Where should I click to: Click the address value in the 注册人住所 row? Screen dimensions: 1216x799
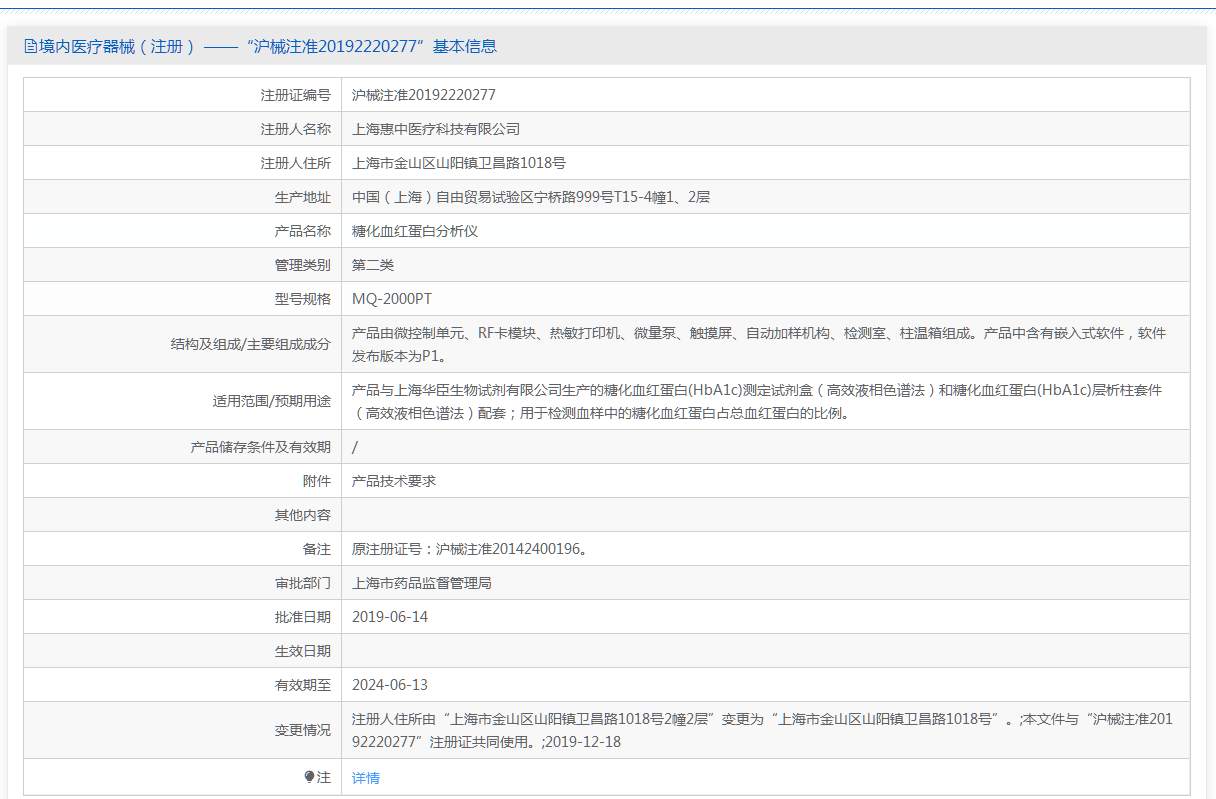point(459,163)
